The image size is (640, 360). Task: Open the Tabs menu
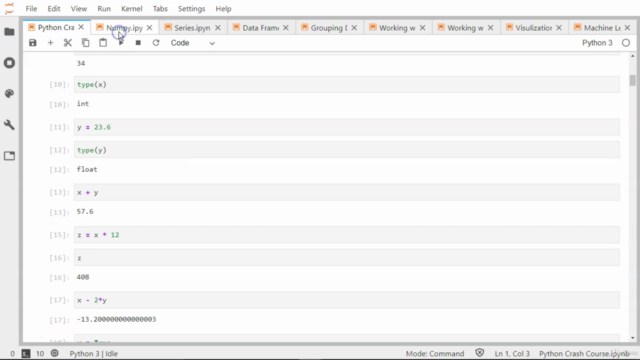coord(160,9)
